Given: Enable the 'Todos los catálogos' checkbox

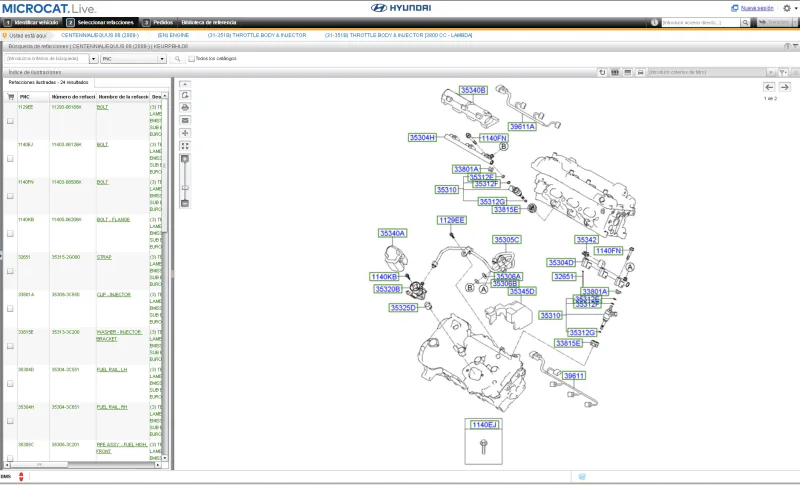Looking at the screenshot, I should point(191,59).
